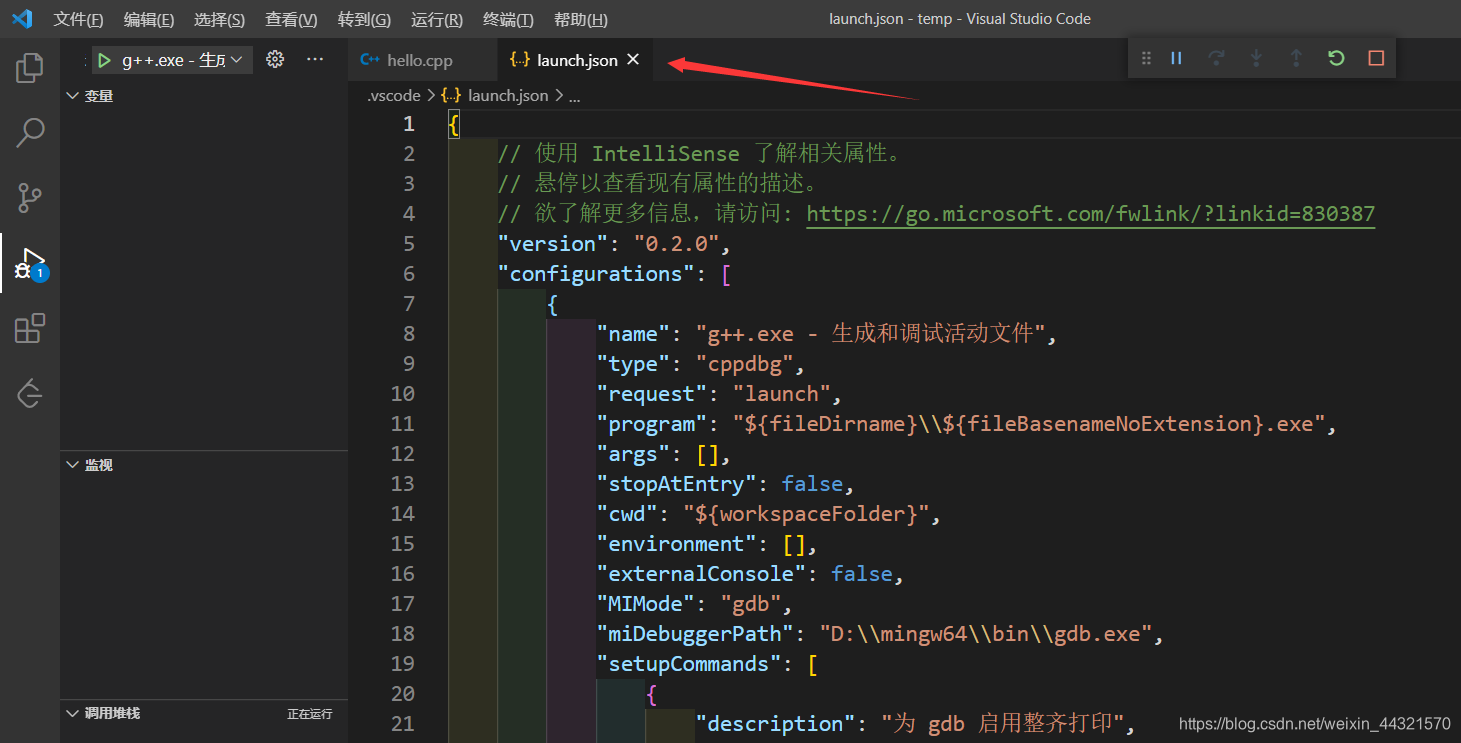Click Step Into in debug toolbar

pos(1256,58)
